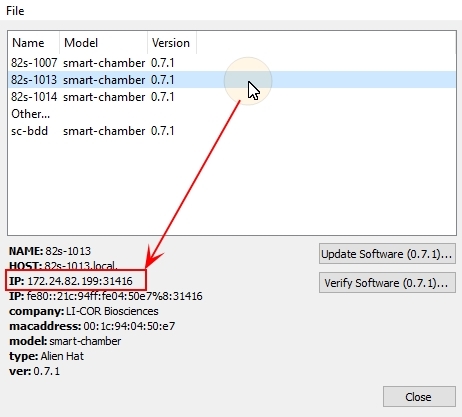Click the highlighted IP 172.24.82.199:31416 line
Screen dimensions: 462x417
pos(71,281)
